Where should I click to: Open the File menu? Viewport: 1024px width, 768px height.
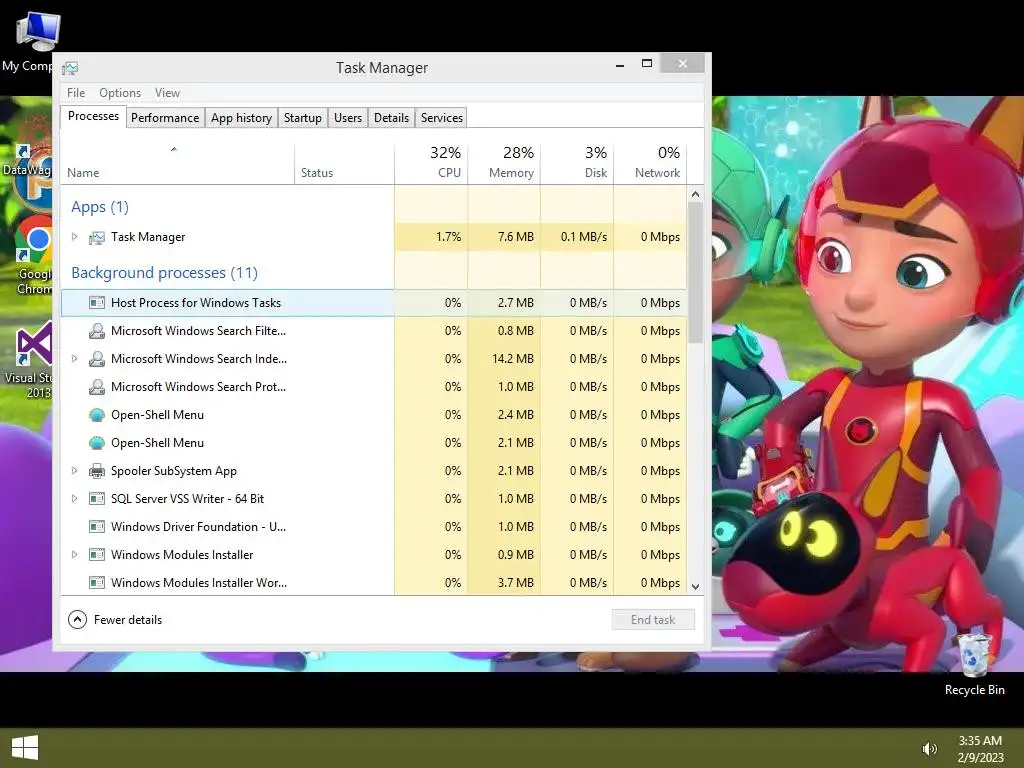pos(76,93)
